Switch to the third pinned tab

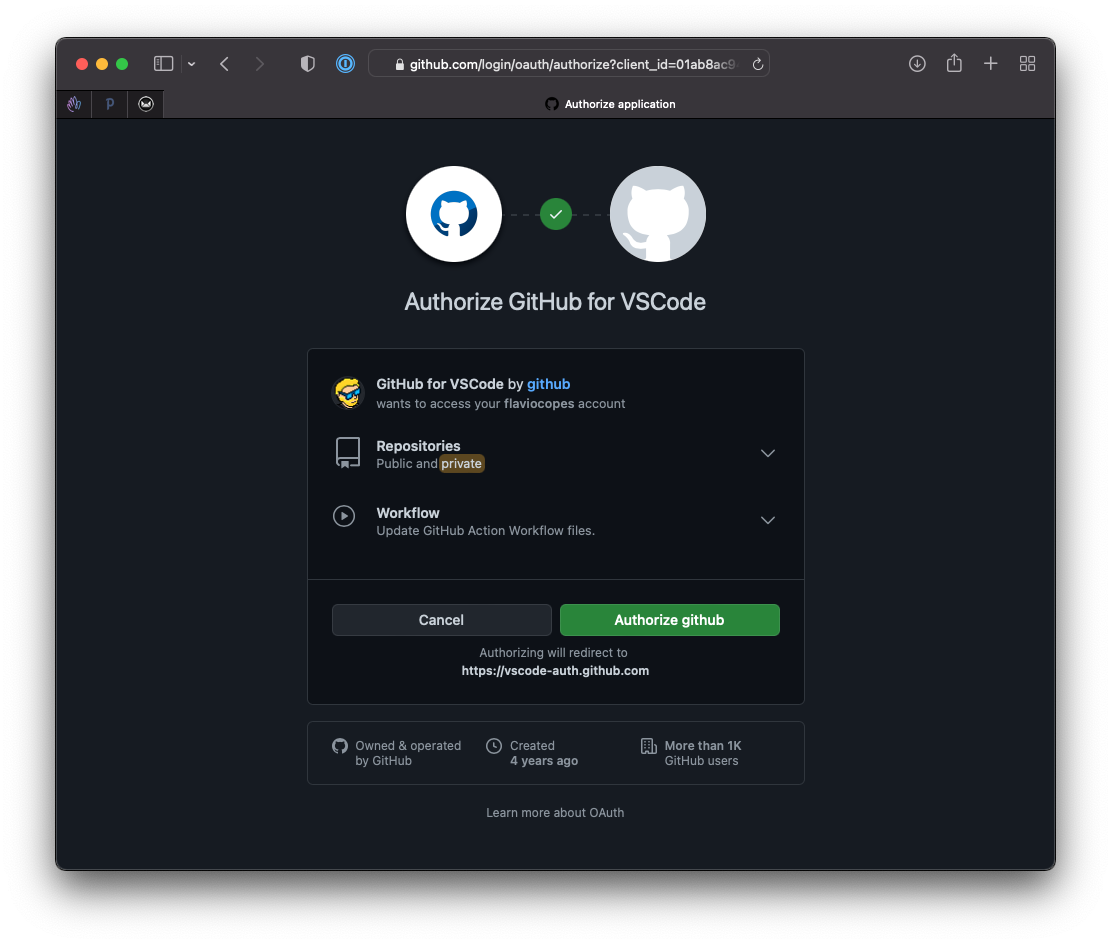point(146,104)
